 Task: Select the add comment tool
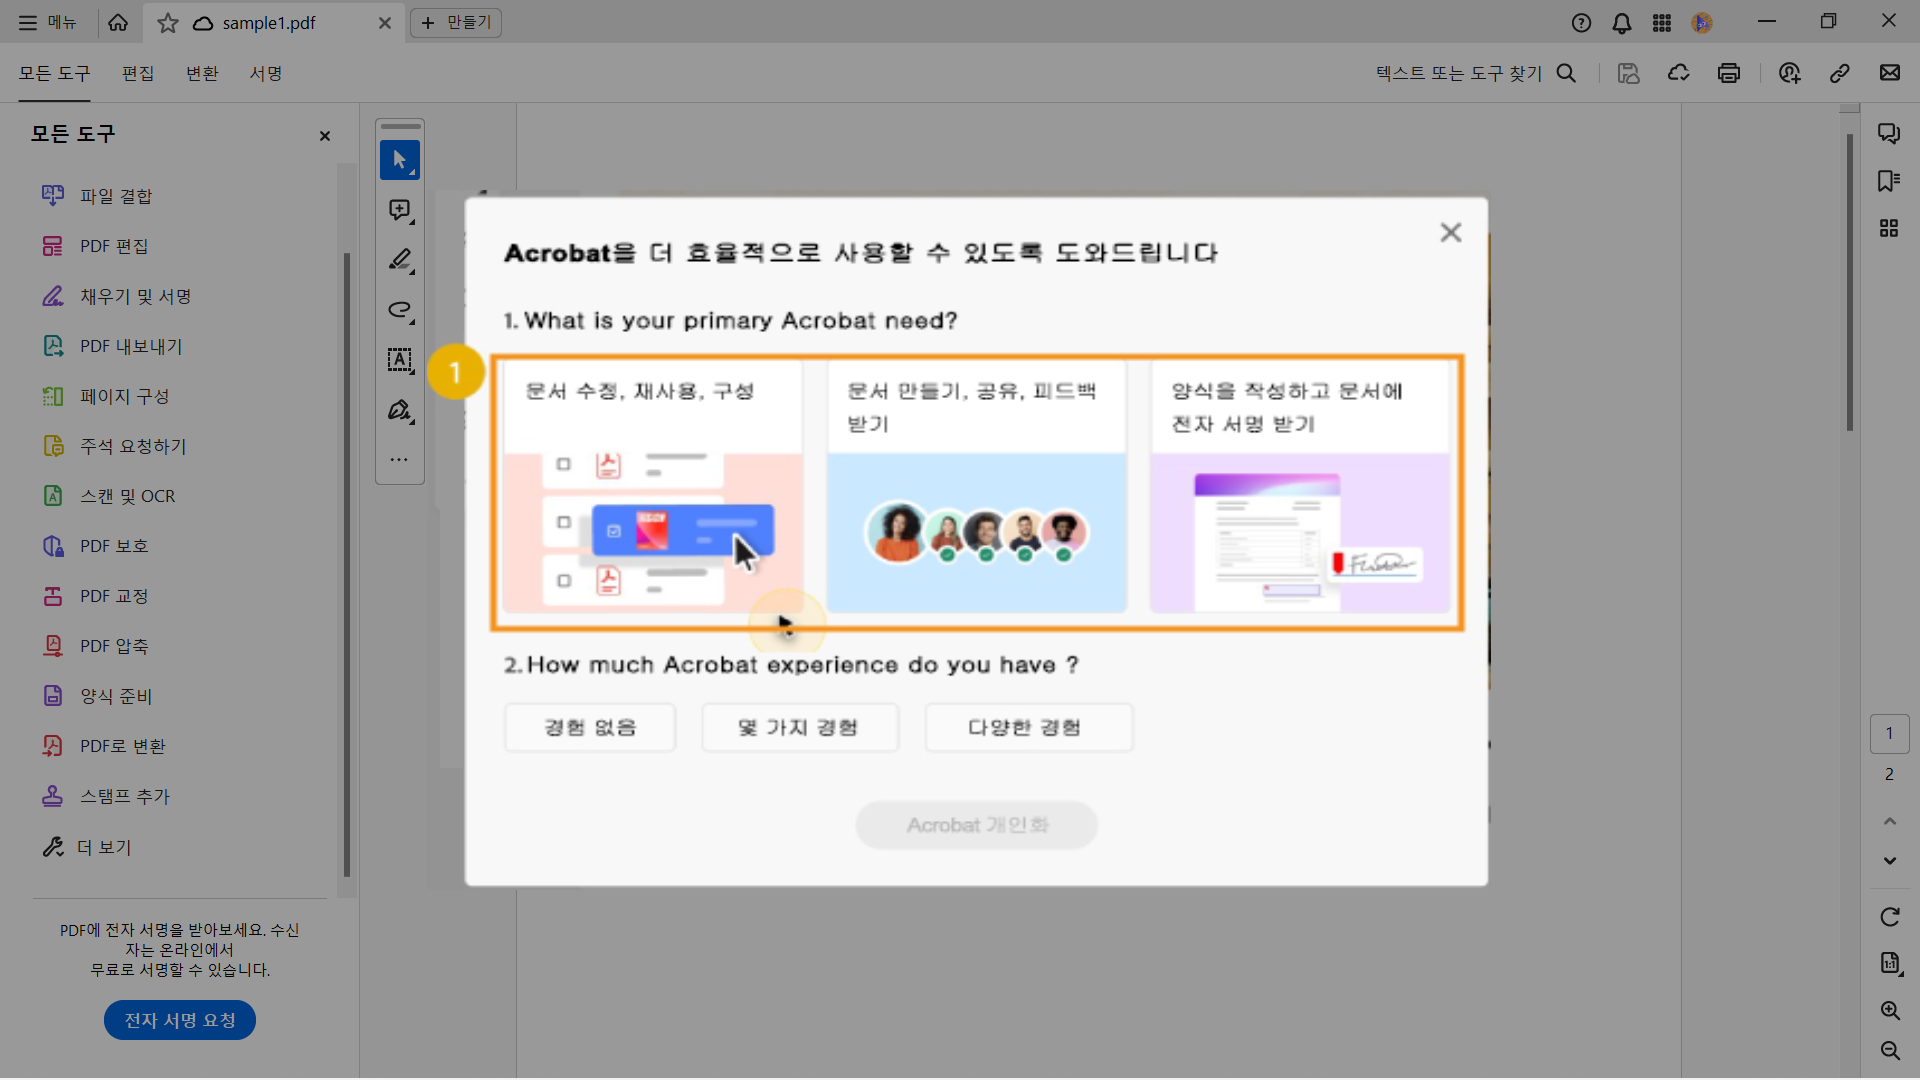pyautogui.click(x=399, y=210)
